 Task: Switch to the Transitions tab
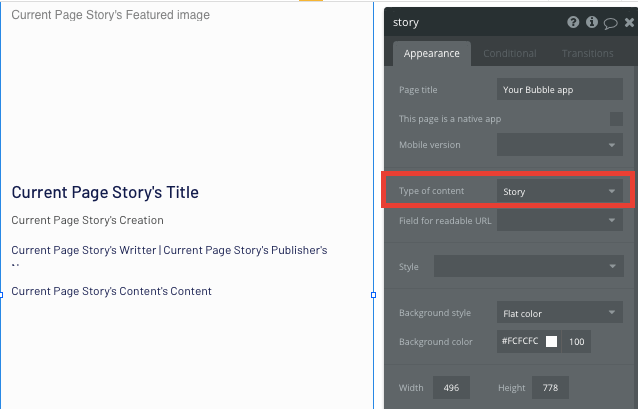click(588, 53)
